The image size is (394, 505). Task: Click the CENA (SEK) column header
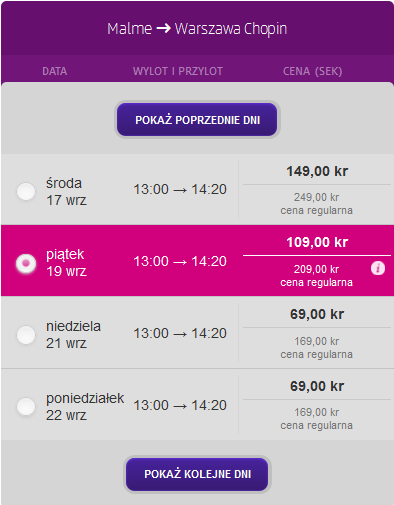click(312, 71)
